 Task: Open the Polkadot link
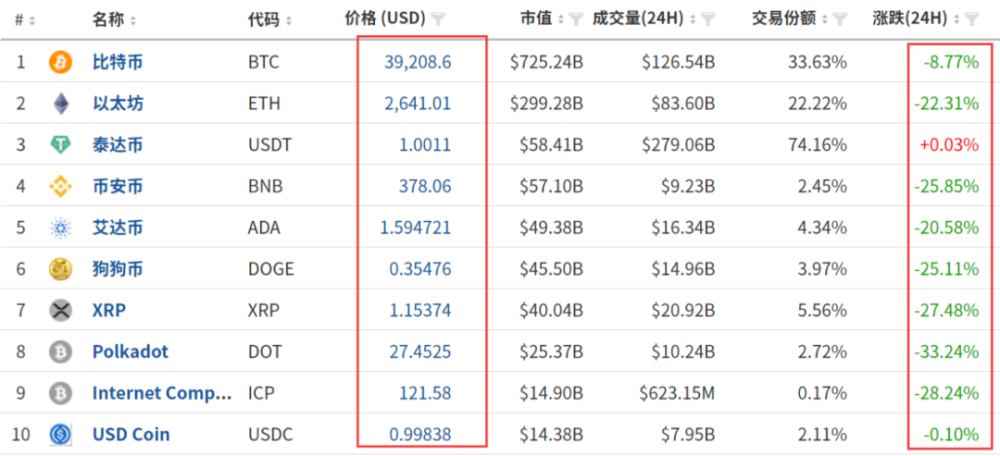click(131, 351)
